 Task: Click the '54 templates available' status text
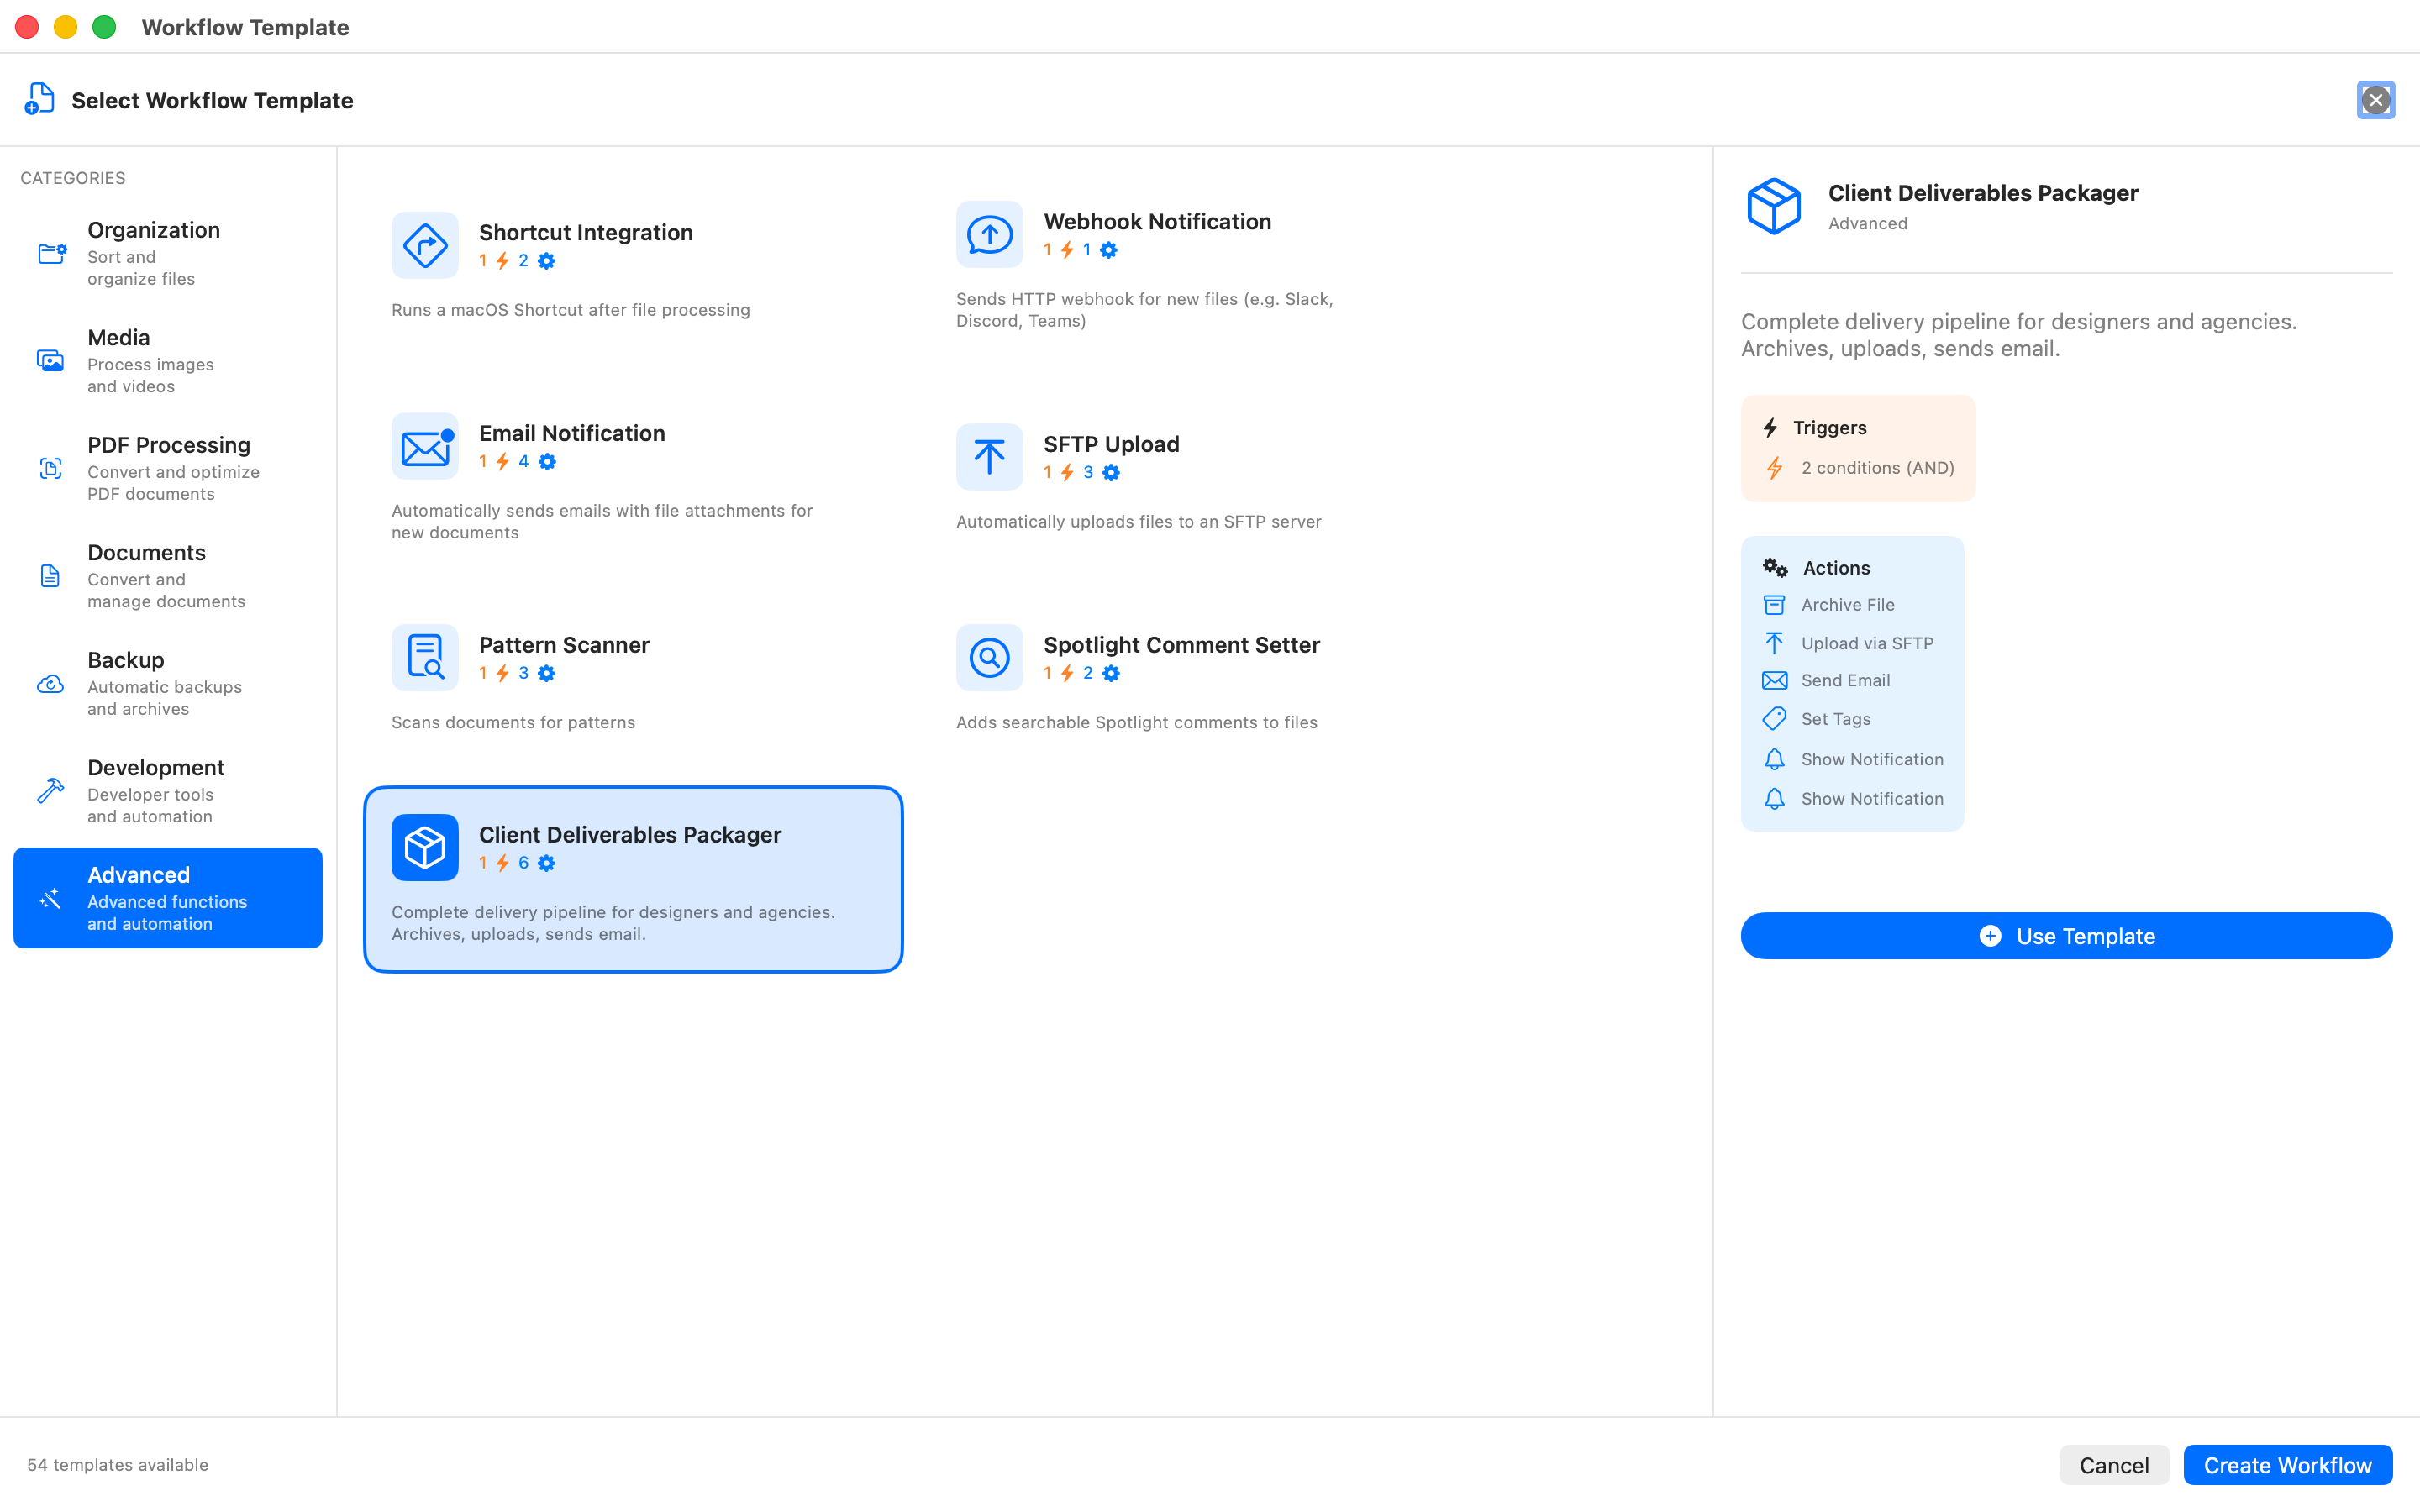[x=118, y=1465]
